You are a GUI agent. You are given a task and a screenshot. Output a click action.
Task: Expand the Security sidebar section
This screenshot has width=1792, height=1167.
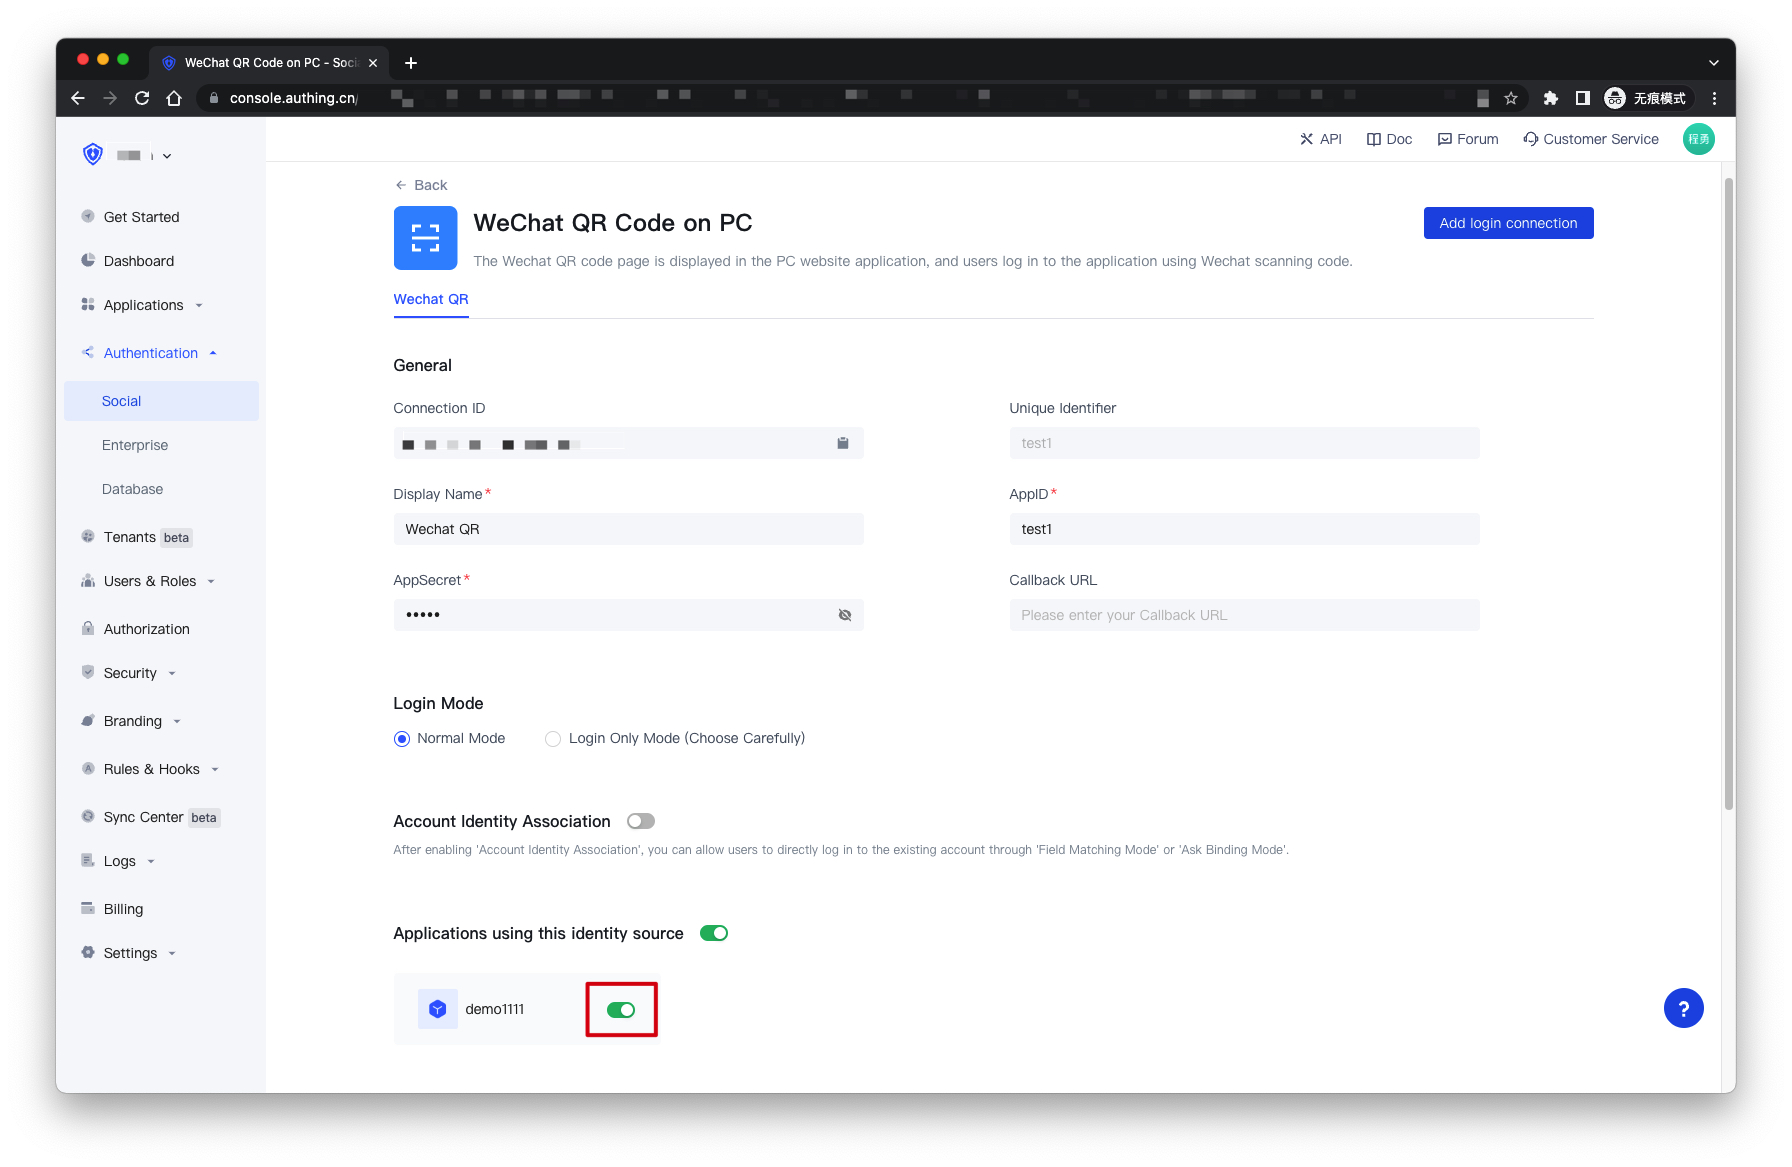(x=131, y=673)
